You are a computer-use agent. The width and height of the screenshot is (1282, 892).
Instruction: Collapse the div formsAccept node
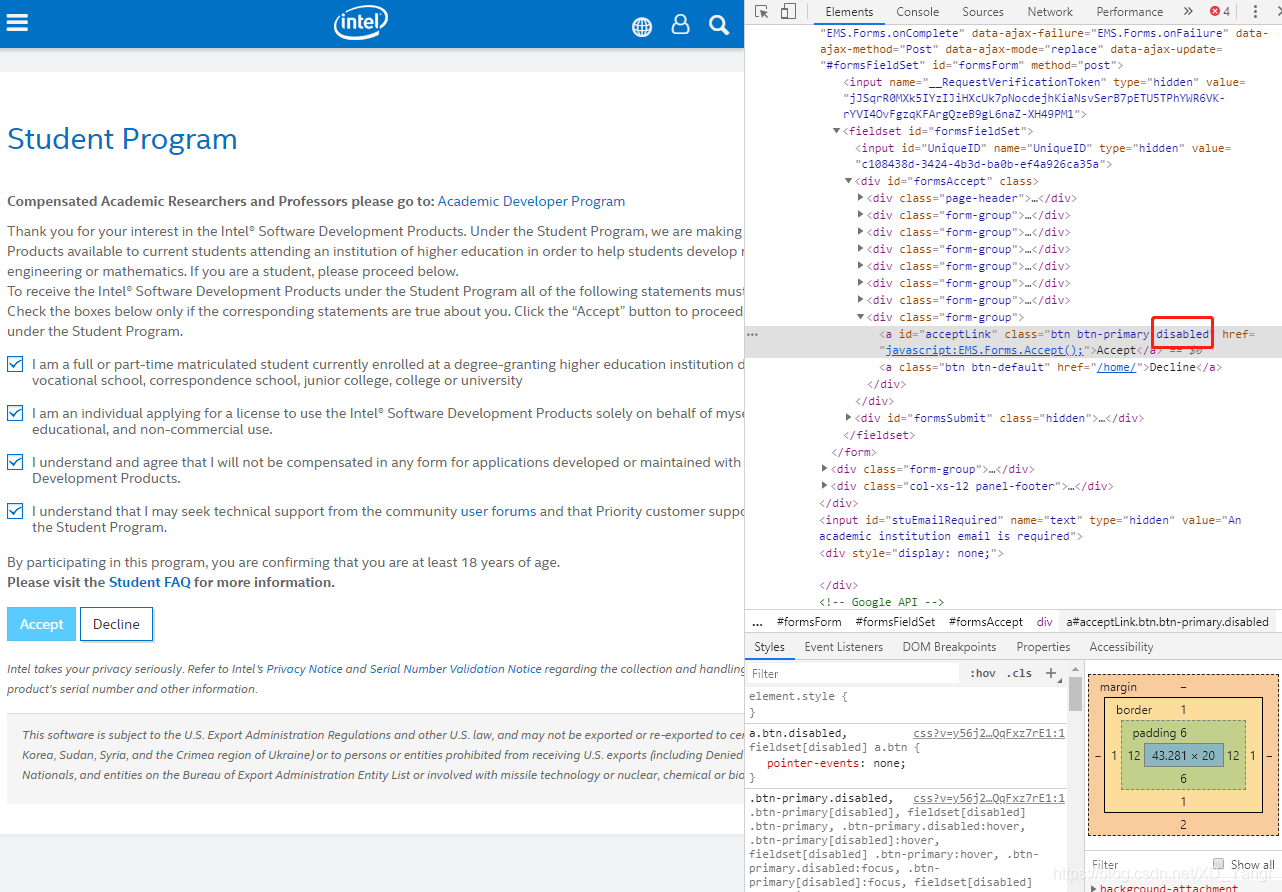[849, 181]
